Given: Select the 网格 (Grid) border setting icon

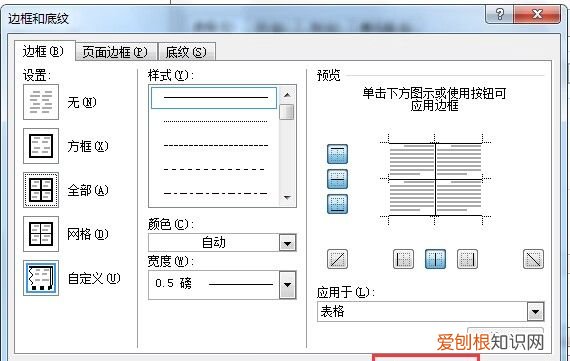Looking at the screenshot, I should [41, 234].
